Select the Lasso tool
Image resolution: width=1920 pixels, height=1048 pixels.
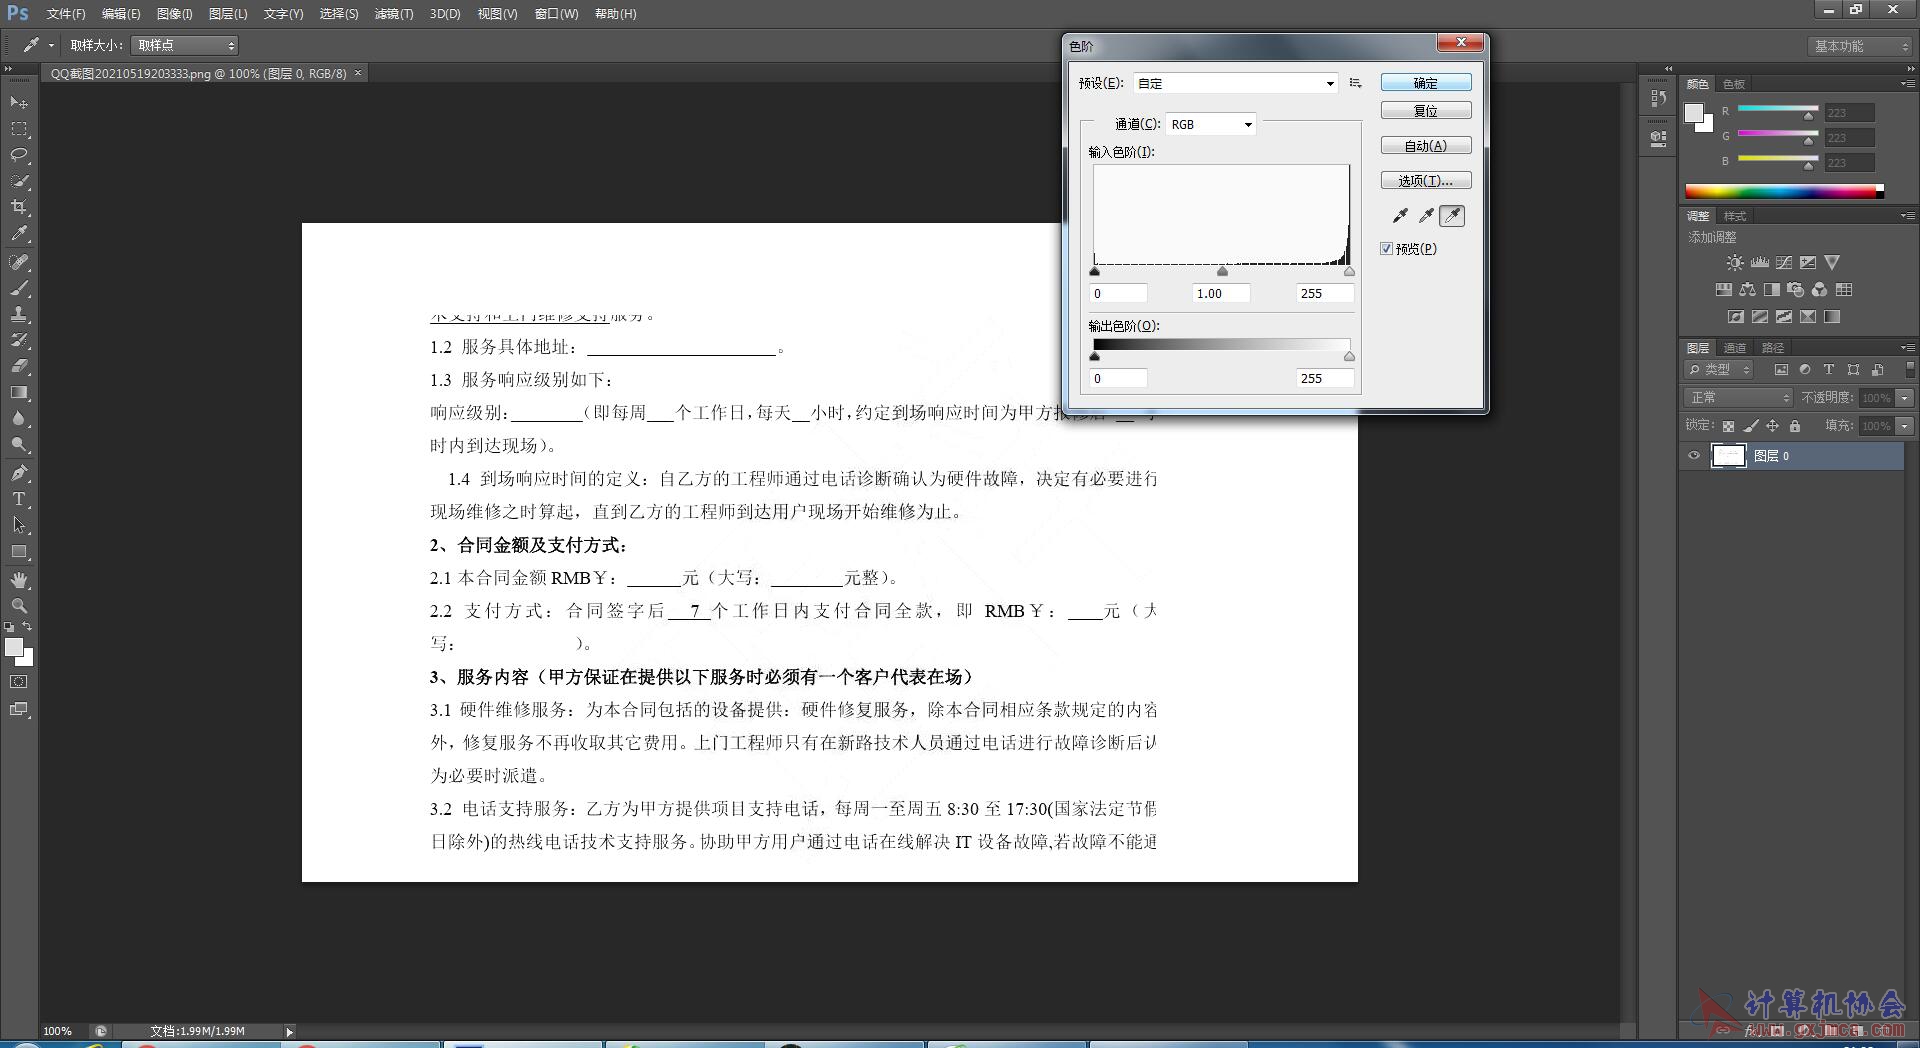[19, 155]
